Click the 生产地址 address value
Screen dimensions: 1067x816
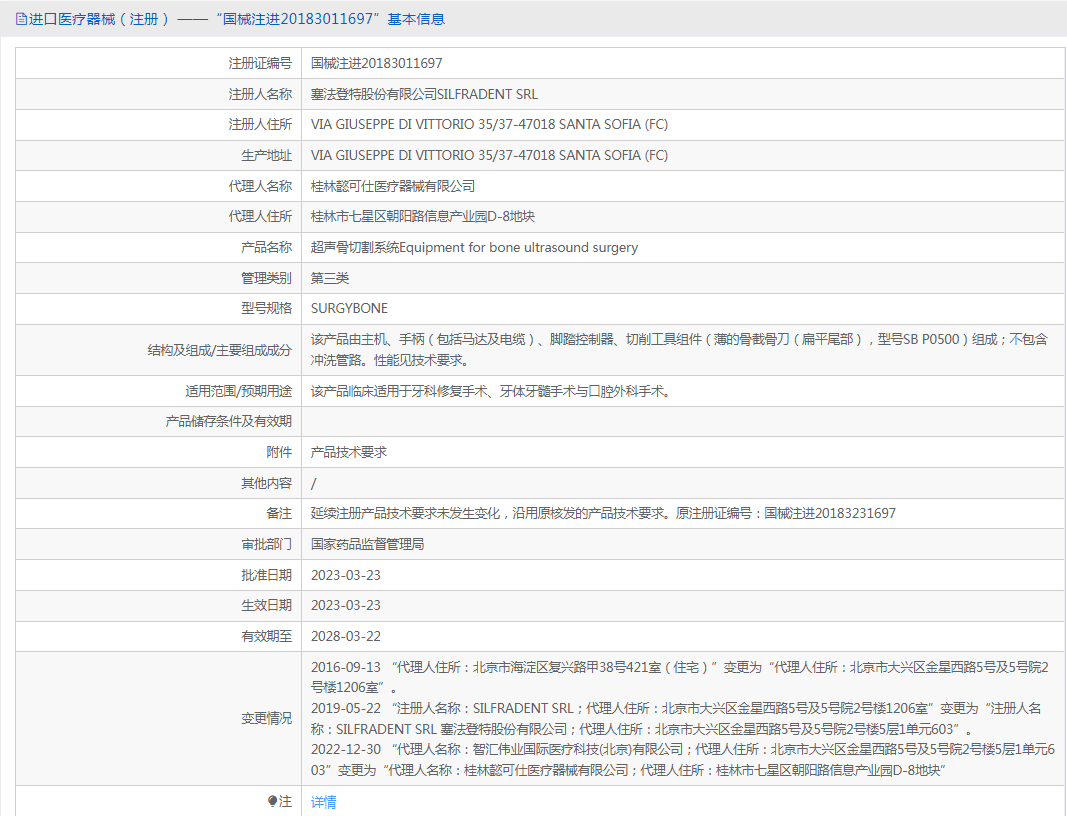pyautogui.click(x=489, y=155)
